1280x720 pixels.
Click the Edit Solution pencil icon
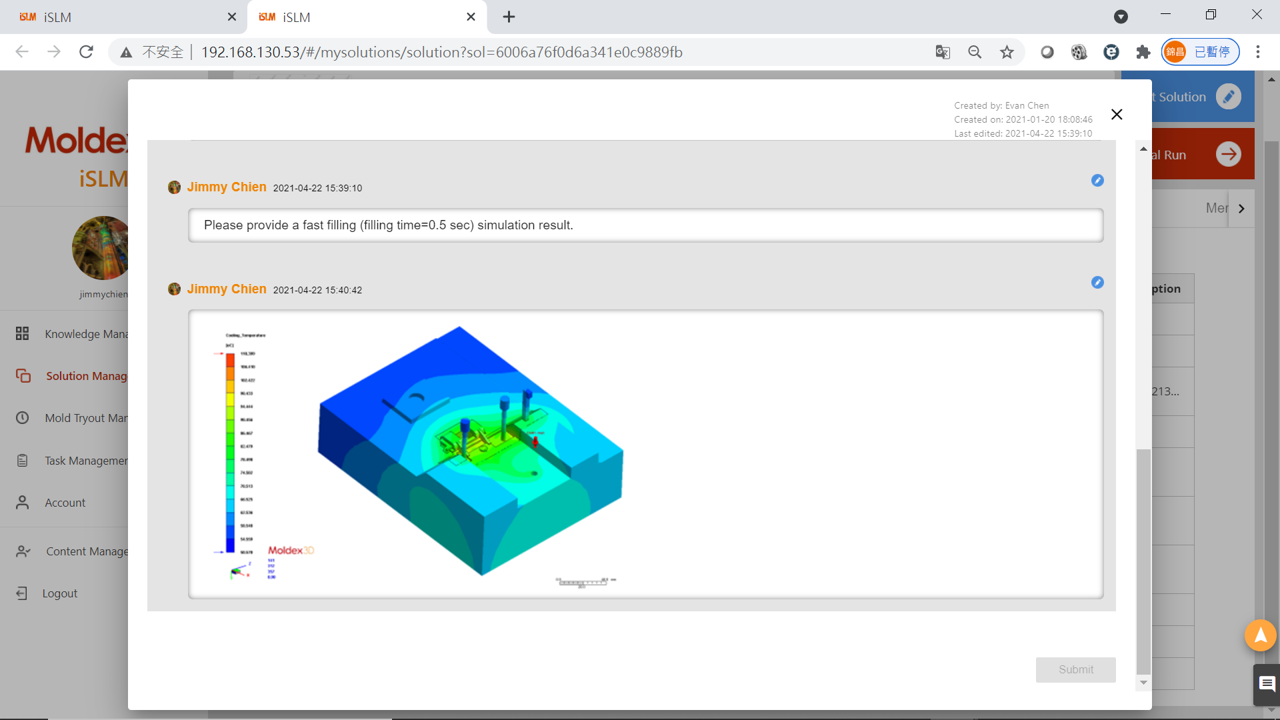(1228, 97)
